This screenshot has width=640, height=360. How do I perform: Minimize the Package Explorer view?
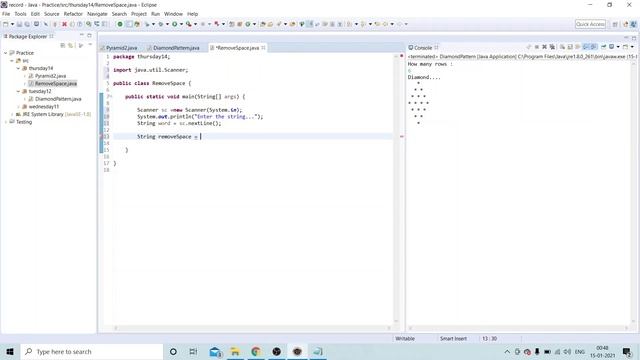coord(82,36)
